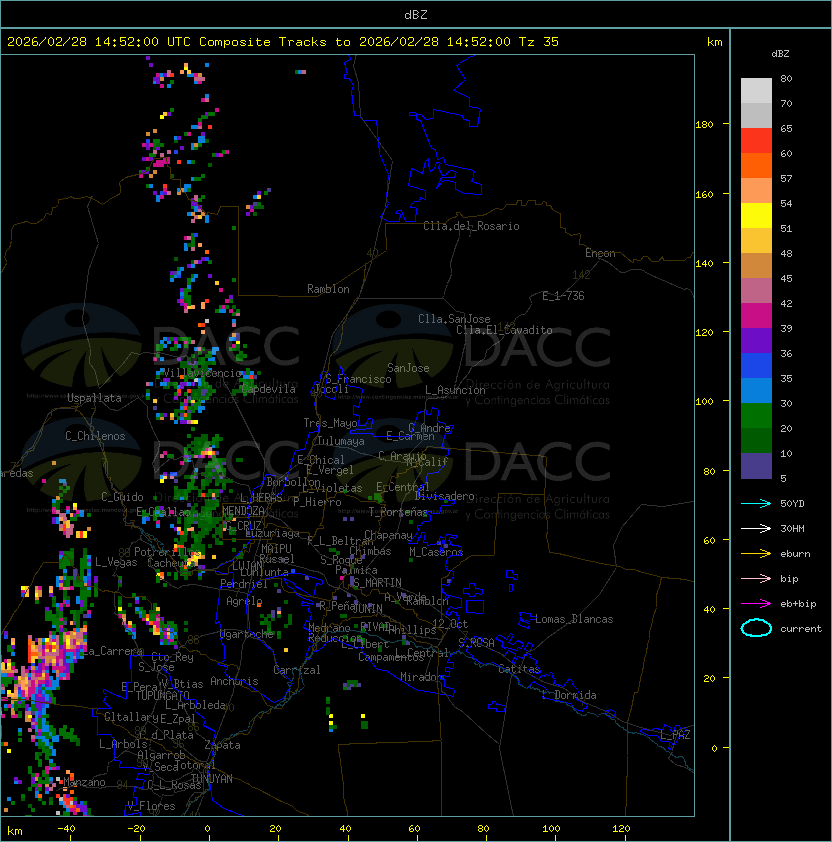This screenshot has width=832, height=842.
Task: Click the 'V_Flores' label
Action: click(x=151, y=806)
